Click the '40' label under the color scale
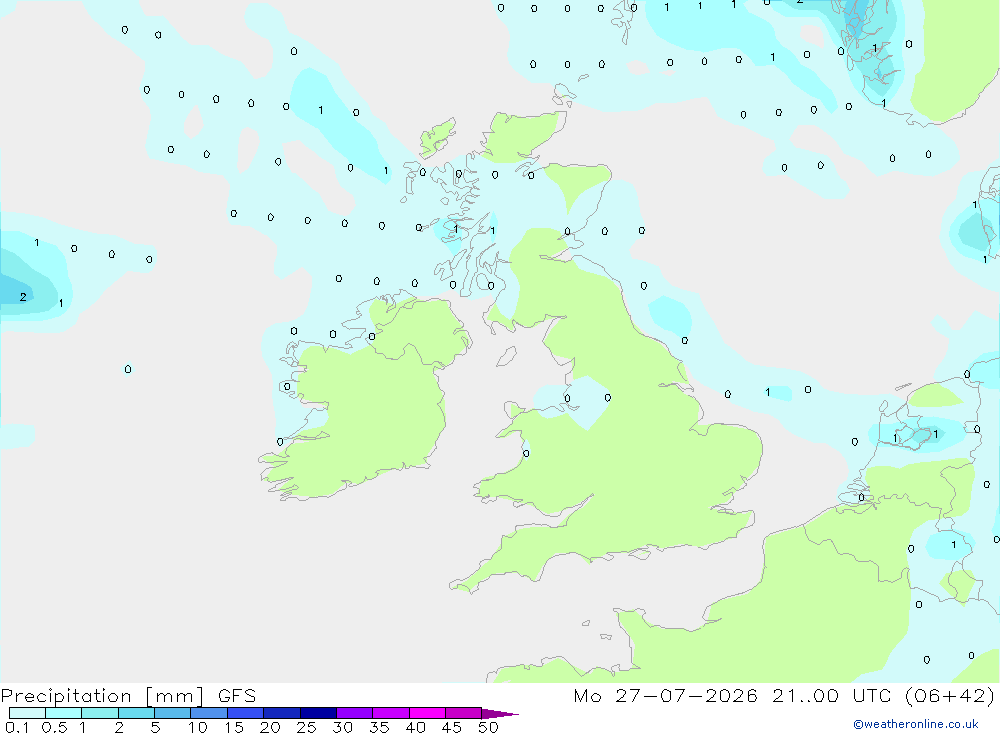1000x733 pixels. (415, 727)
